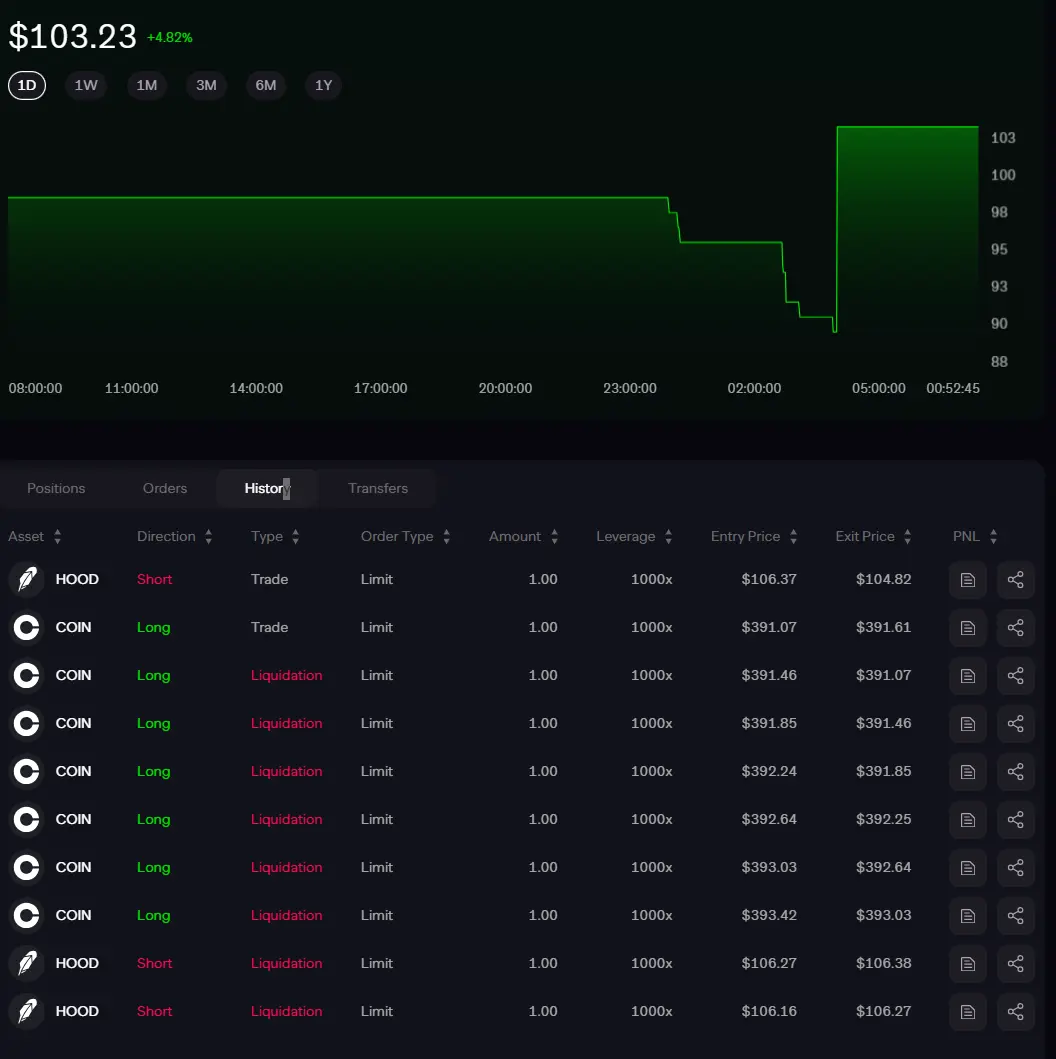Share the HOOD trade with $106.37 entry
1056x1059 pixels.
tap(1015, 579)
